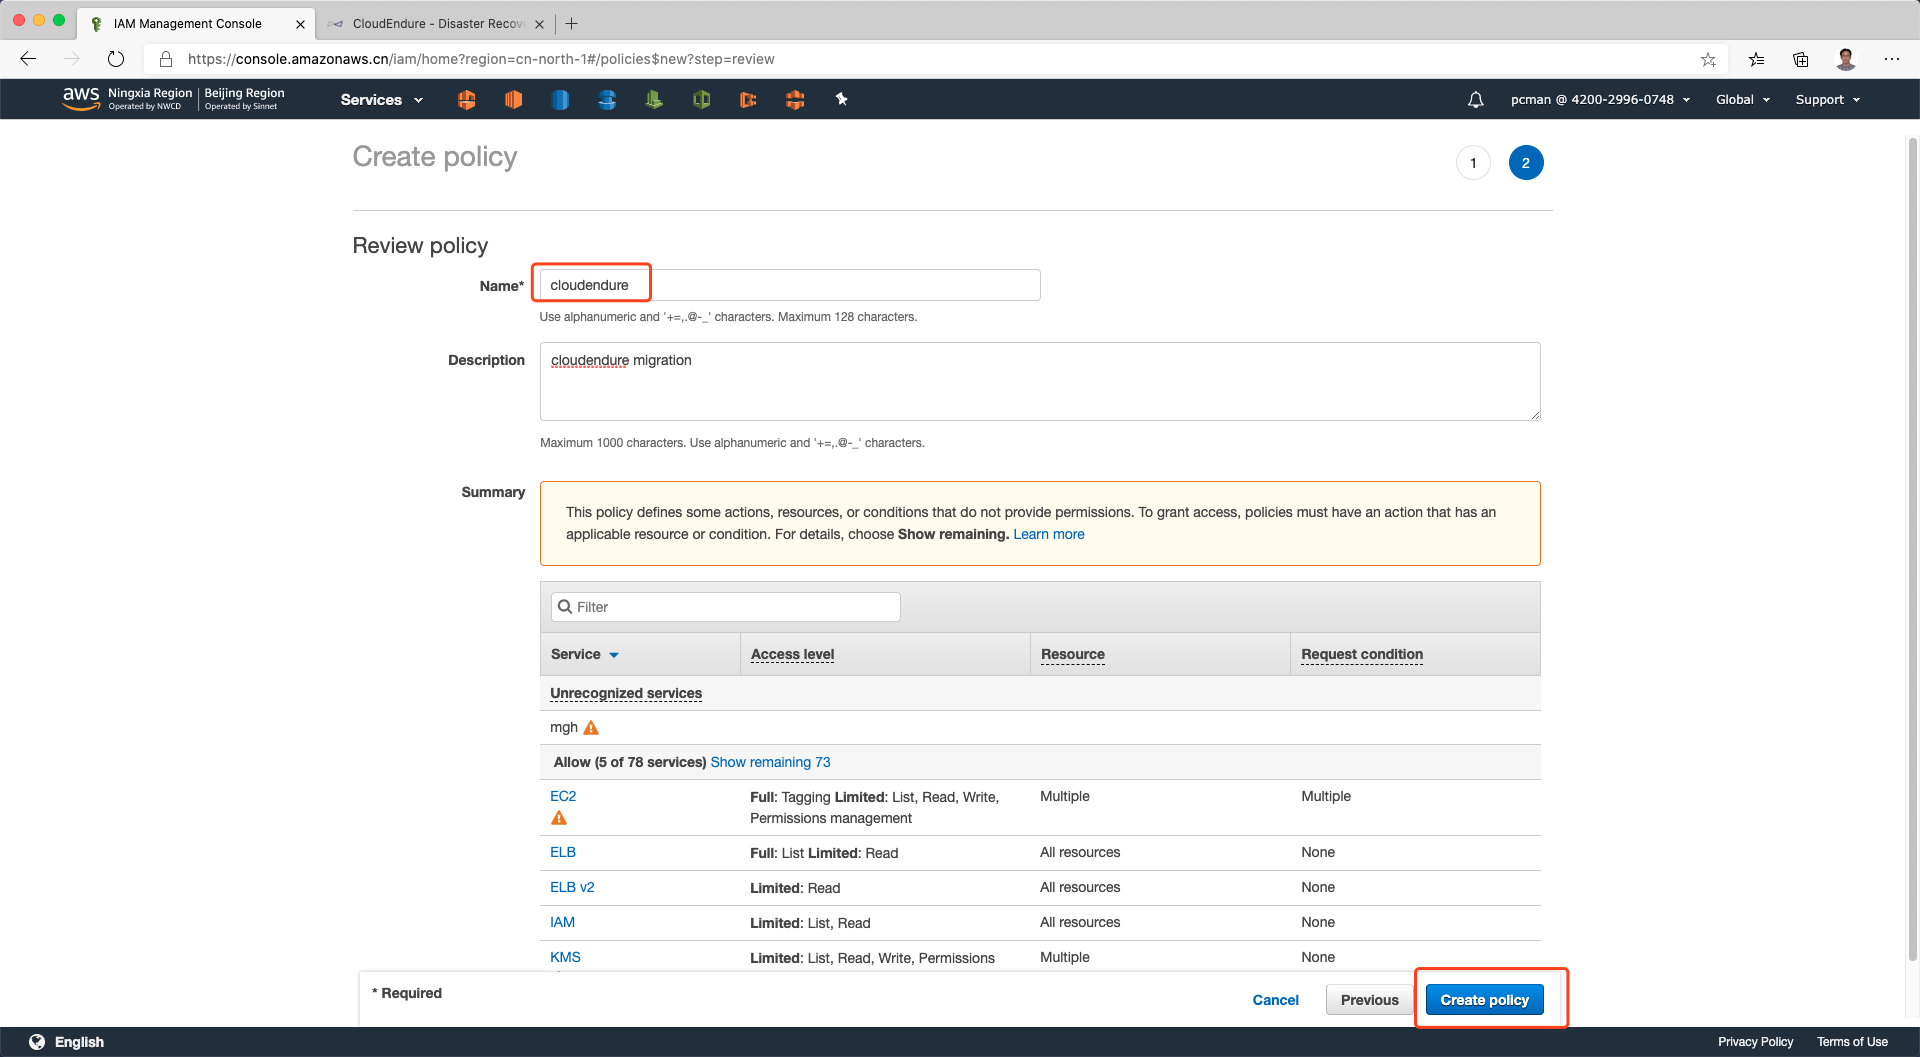This screenshot has width=1920, height=1057.
Task: Add this page to favorites with star icon
Action: point(1708,60)
